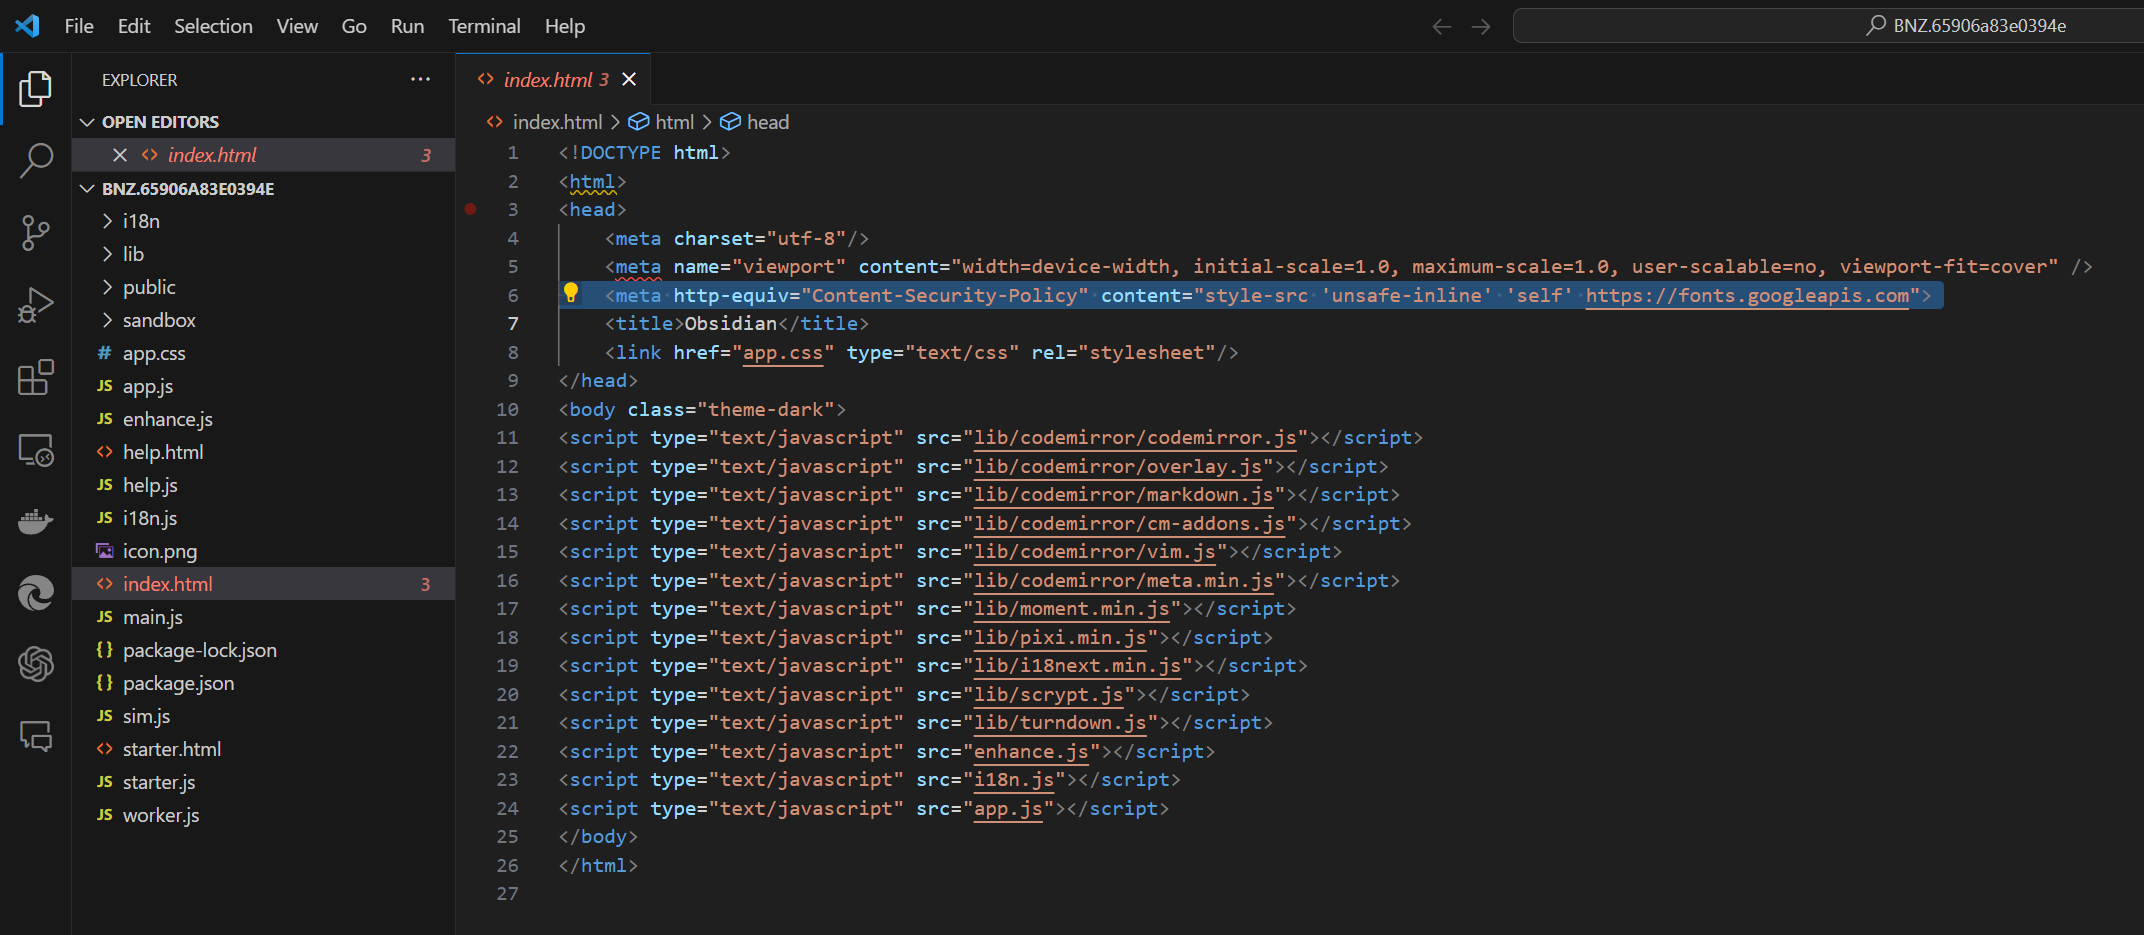The width and height of the screenshot is (2144, 935).
Task: Click the head breadcrumb item
Action: pos(767,122)
